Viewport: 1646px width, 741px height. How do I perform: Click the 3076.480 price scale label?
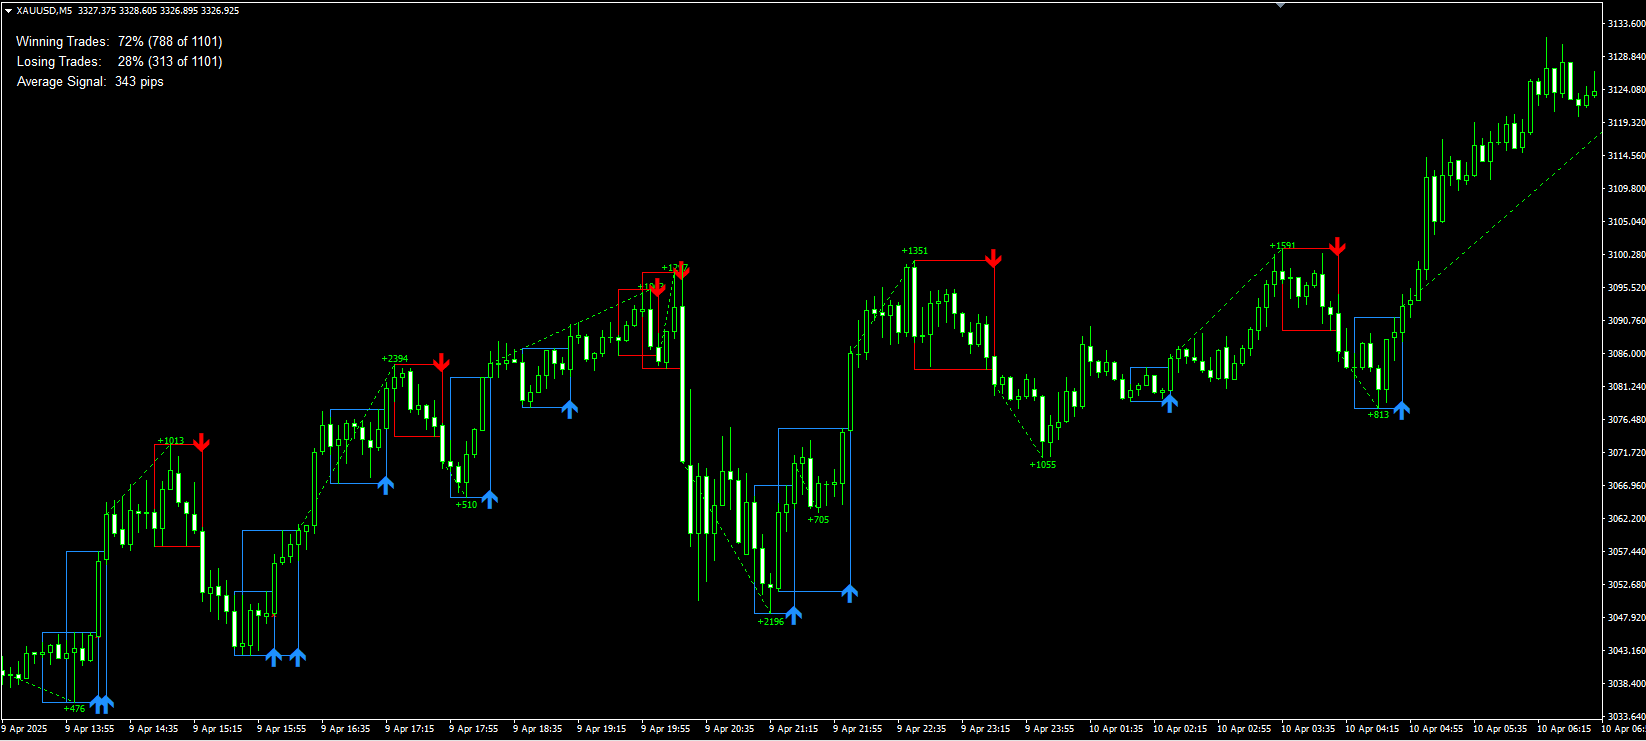tap(1626, 419)
